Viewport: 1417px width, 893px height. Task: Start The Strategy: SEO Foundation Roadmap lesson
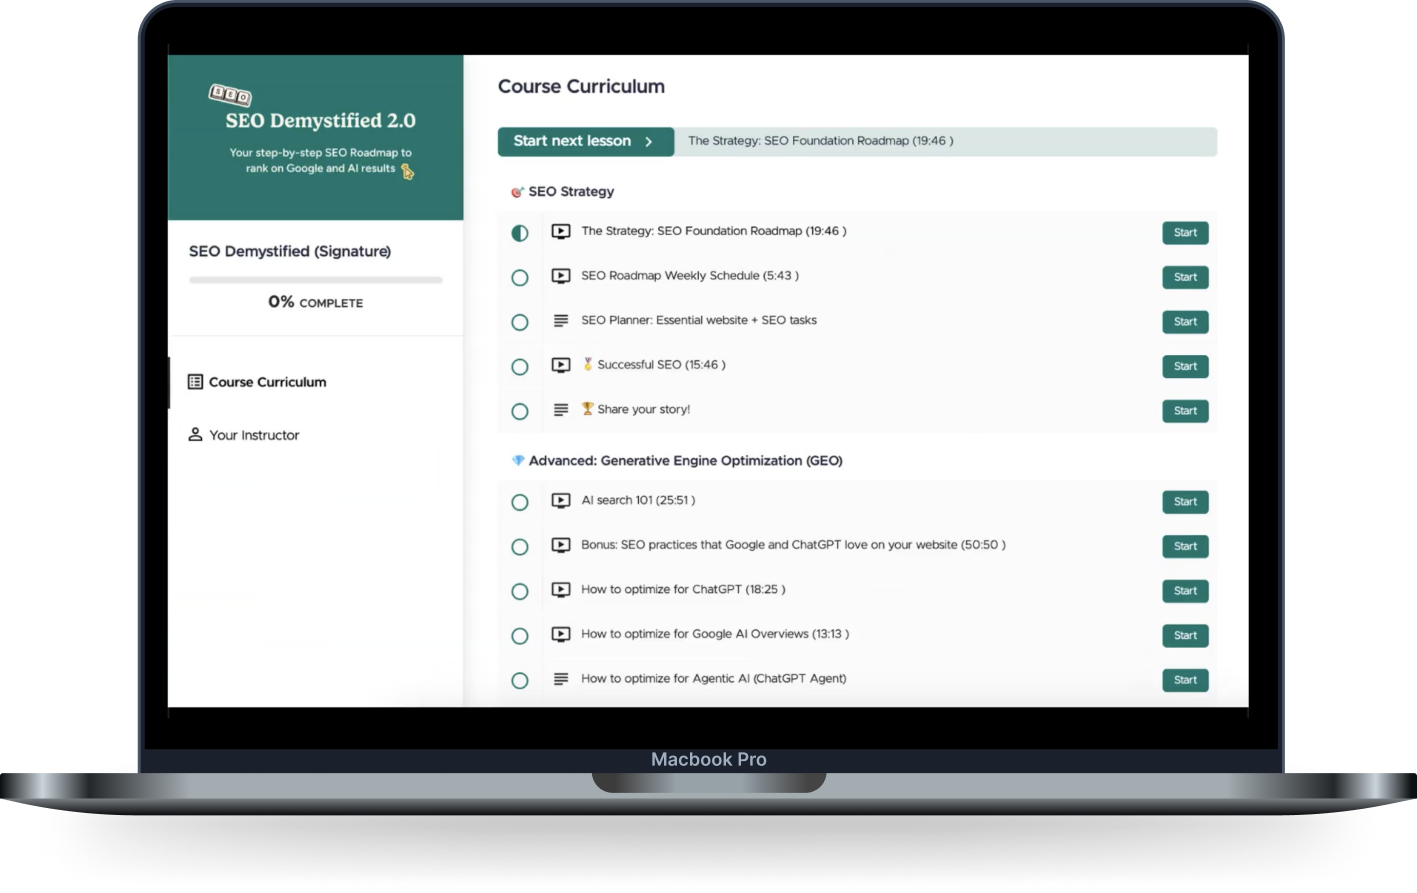(x=1185, y=233)
